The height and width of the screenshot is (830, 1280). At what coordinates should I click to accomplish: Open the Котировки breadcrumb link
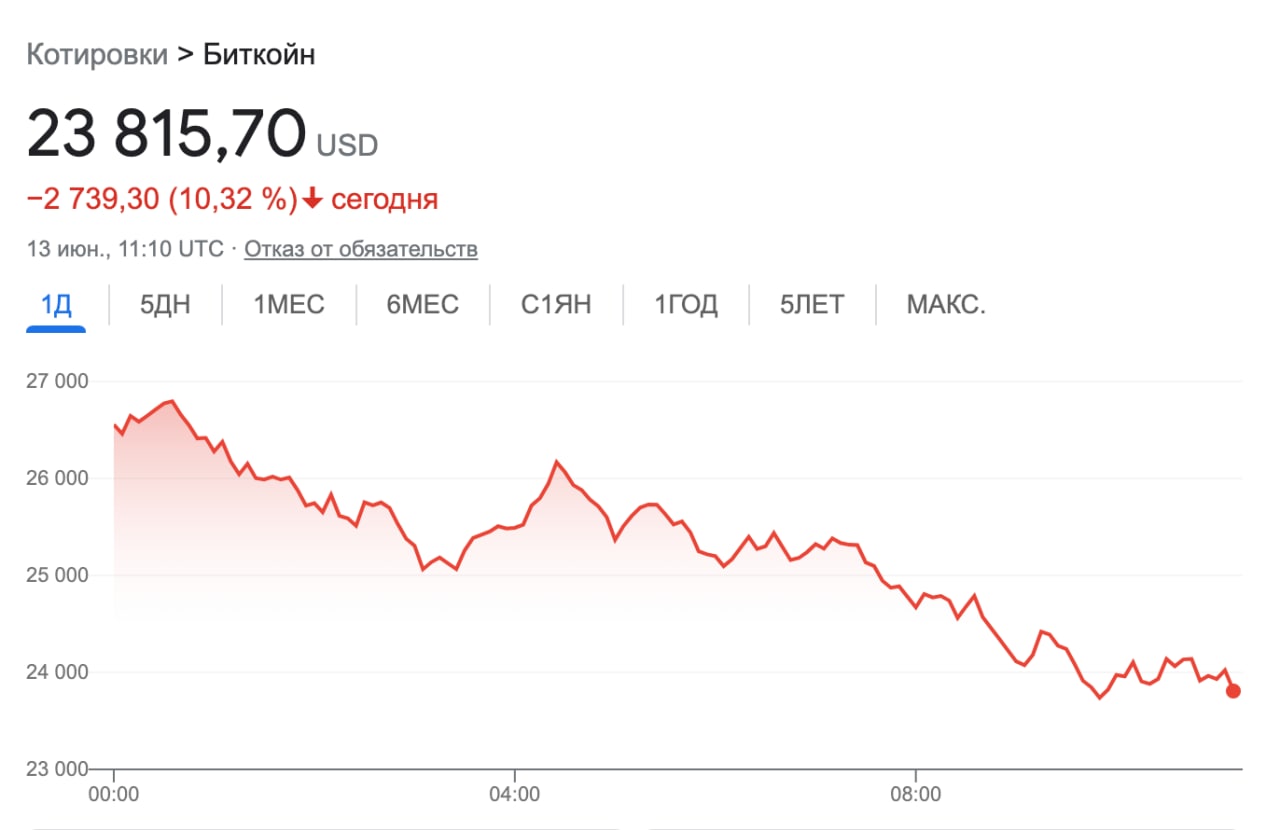97,54
